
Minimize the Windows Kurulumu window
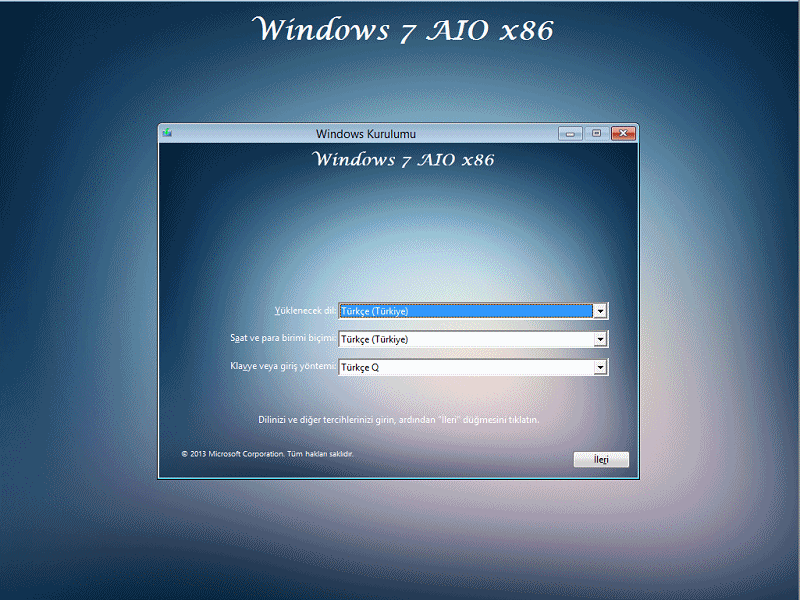tap(570, 134)
